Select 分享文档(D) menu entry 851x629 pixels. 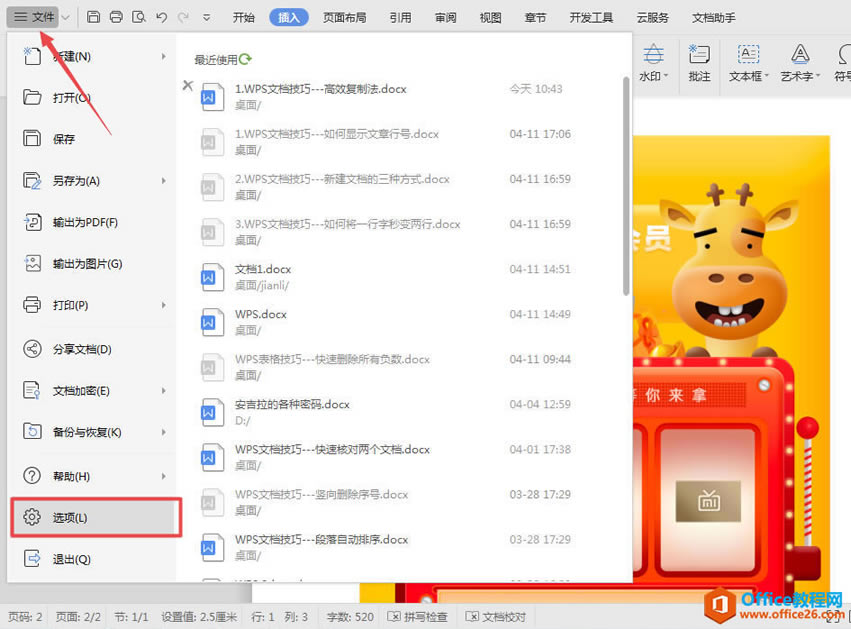[93, 349]
